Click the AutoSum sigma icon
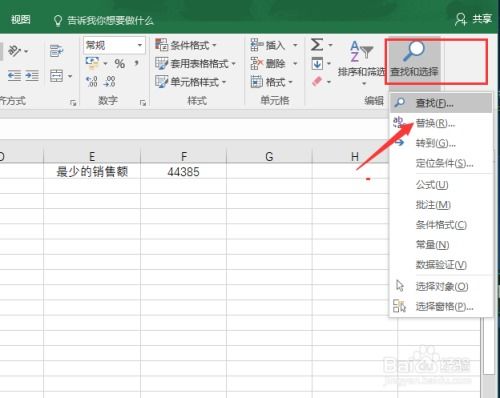Image resolution: width=500 pixels, height=398 pixels. (x=317, y=44)
